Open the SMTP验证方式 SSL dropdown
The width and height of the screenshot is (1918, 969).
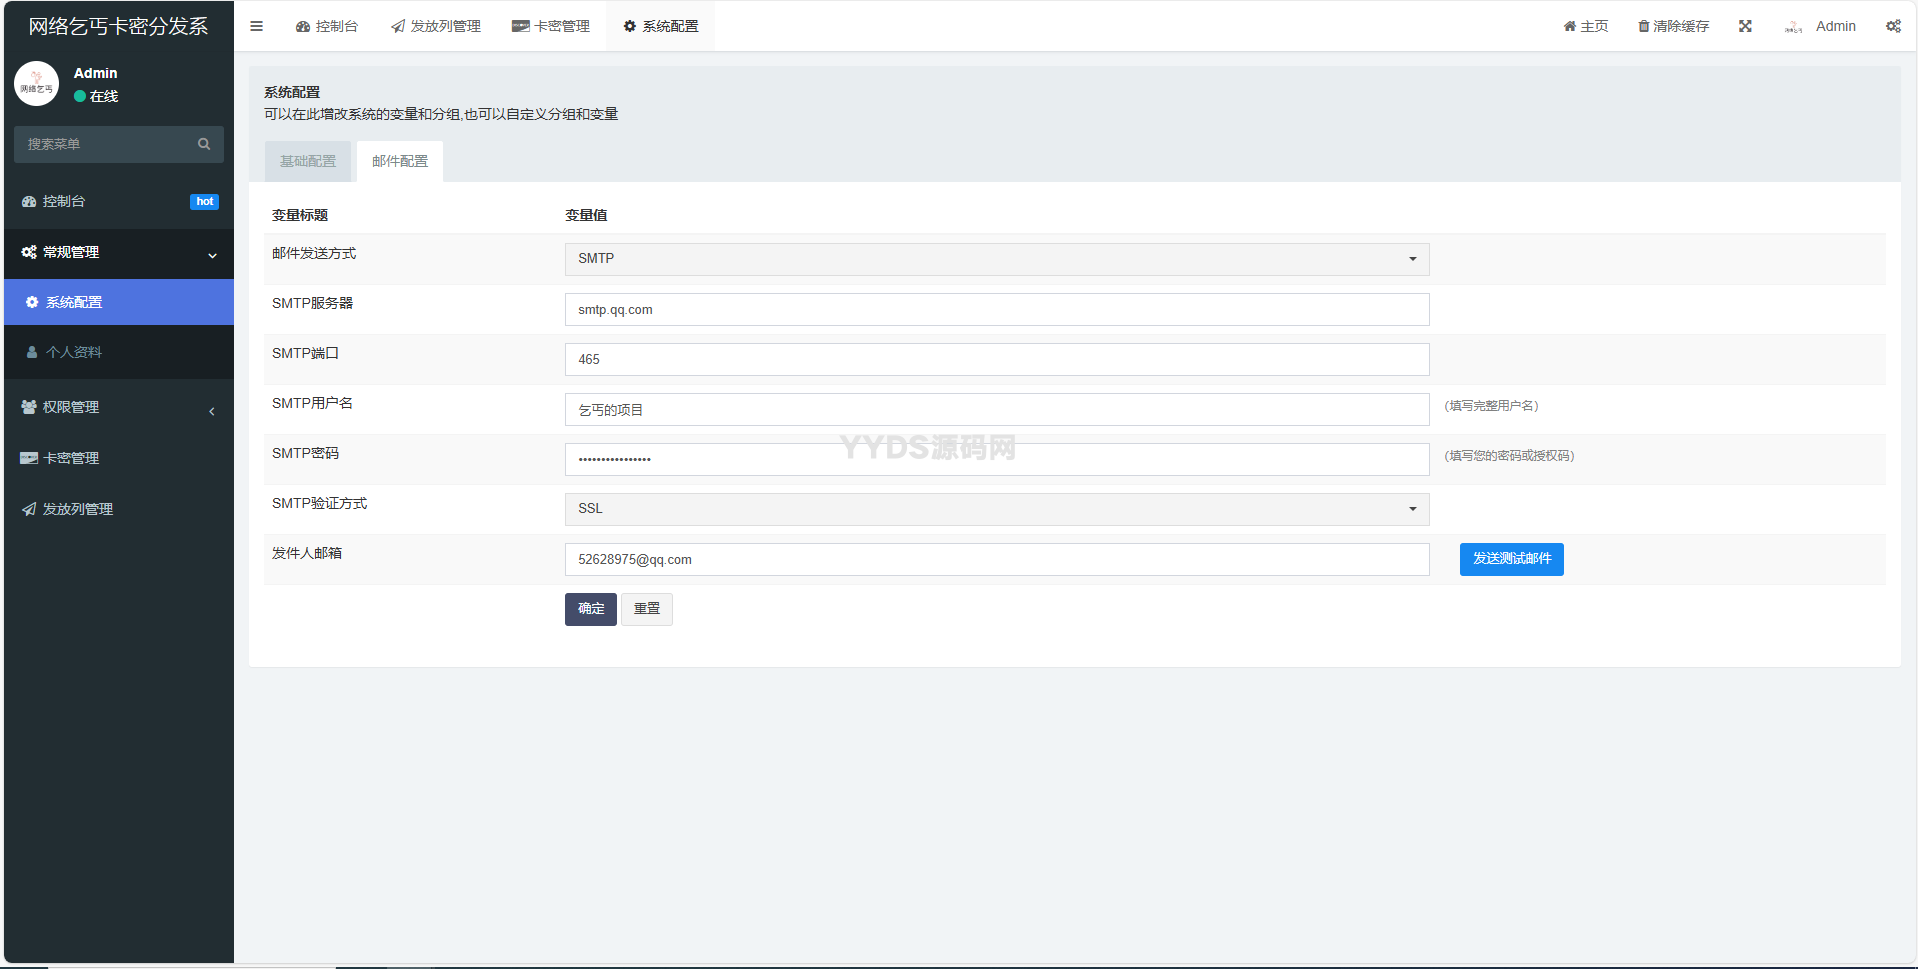tap(996, 509)
